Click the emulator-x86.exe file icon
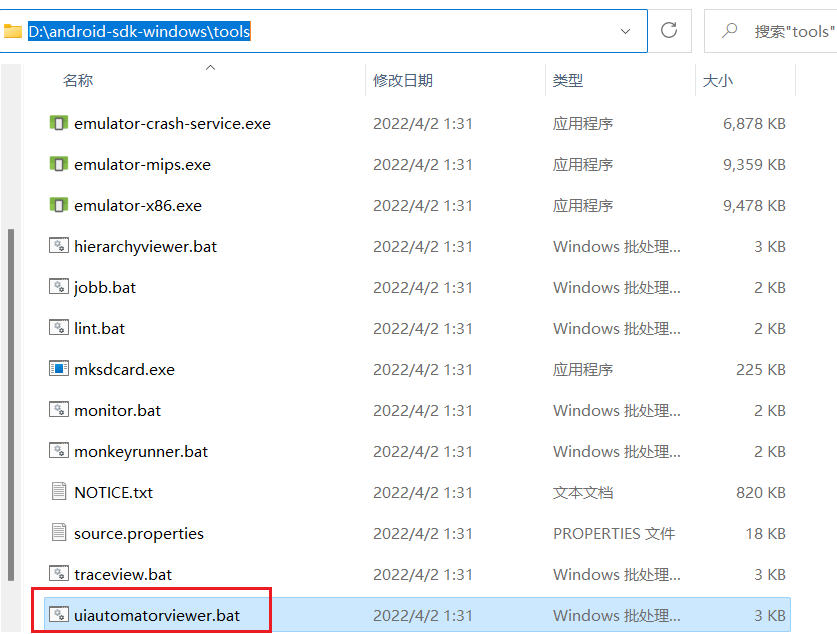 (x=59, y=205)
